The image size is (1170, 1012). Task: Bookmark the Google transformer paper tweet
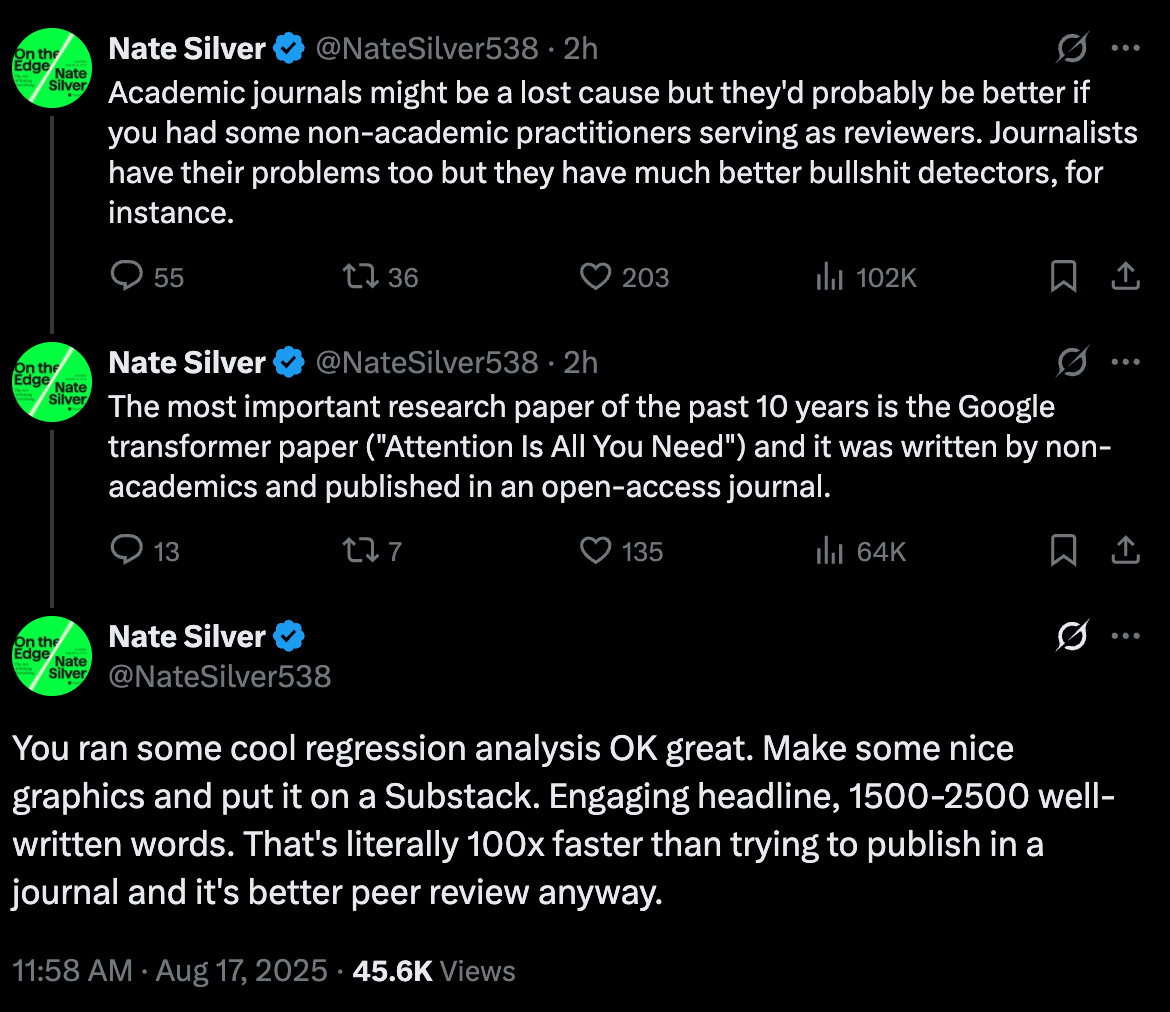point(1063,550)
